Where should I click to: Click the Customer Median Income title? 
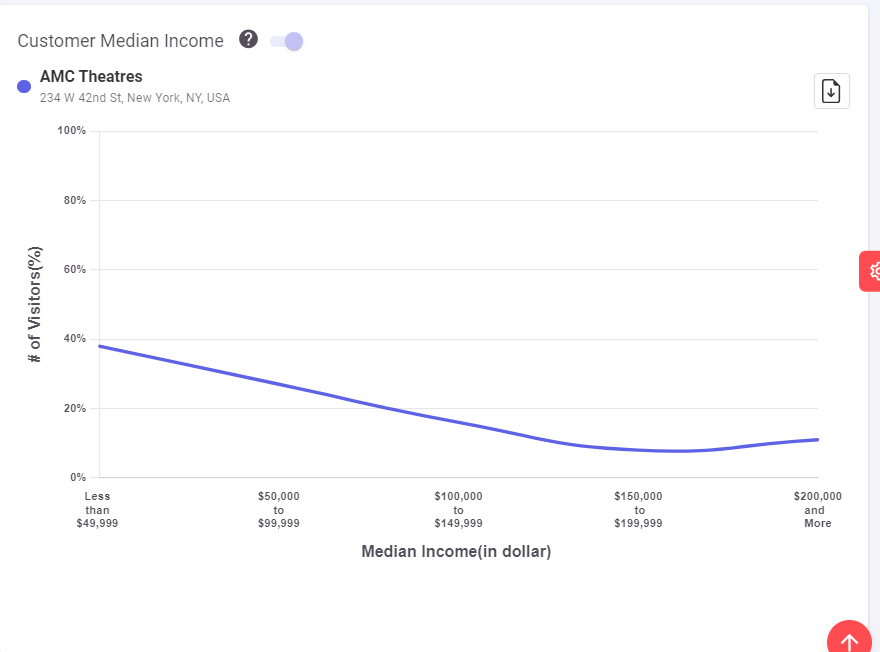120,41
